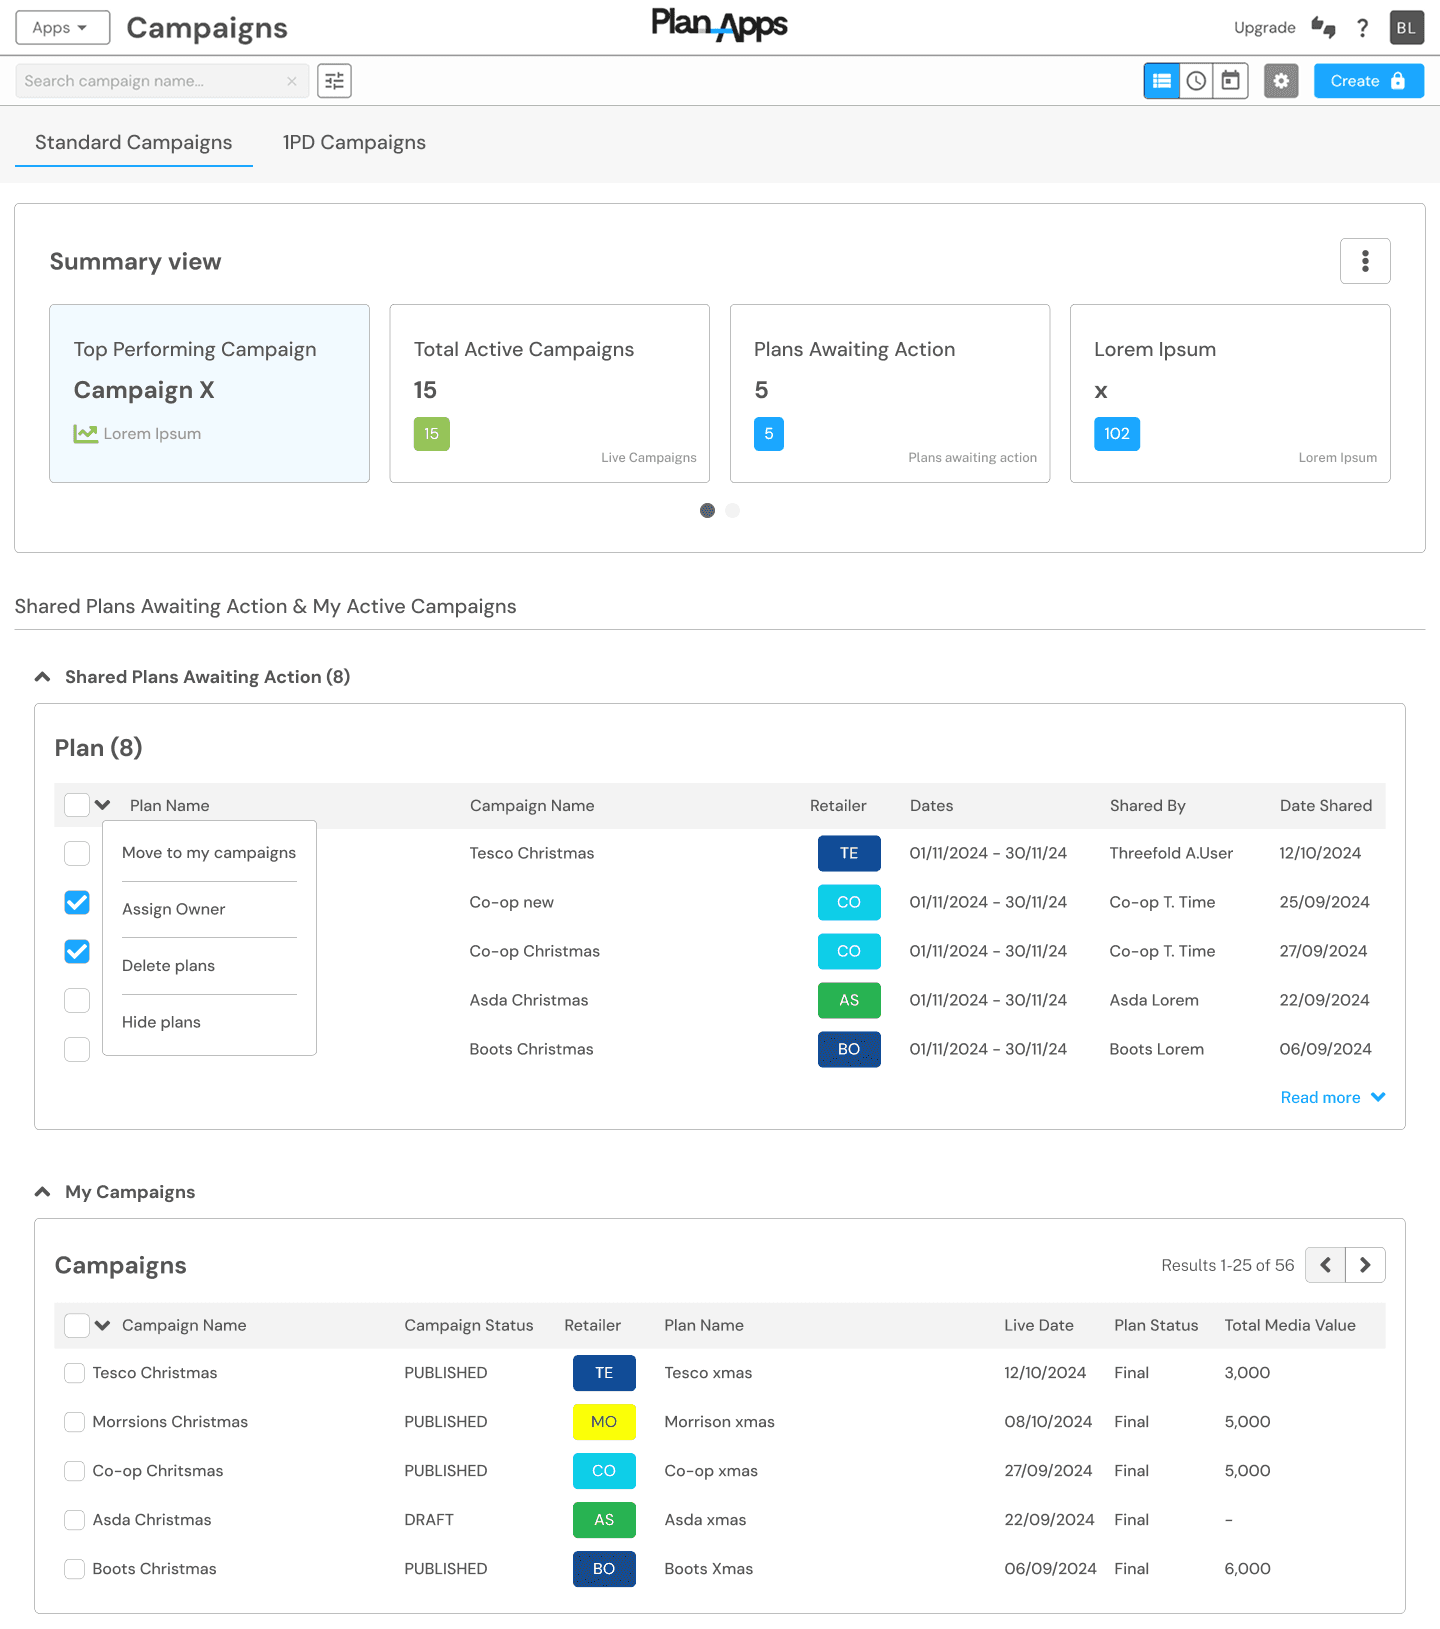Open the Lorem Ipsum summary card
Viewport: 1440px width, 1629px height.
click(1230, 394)
